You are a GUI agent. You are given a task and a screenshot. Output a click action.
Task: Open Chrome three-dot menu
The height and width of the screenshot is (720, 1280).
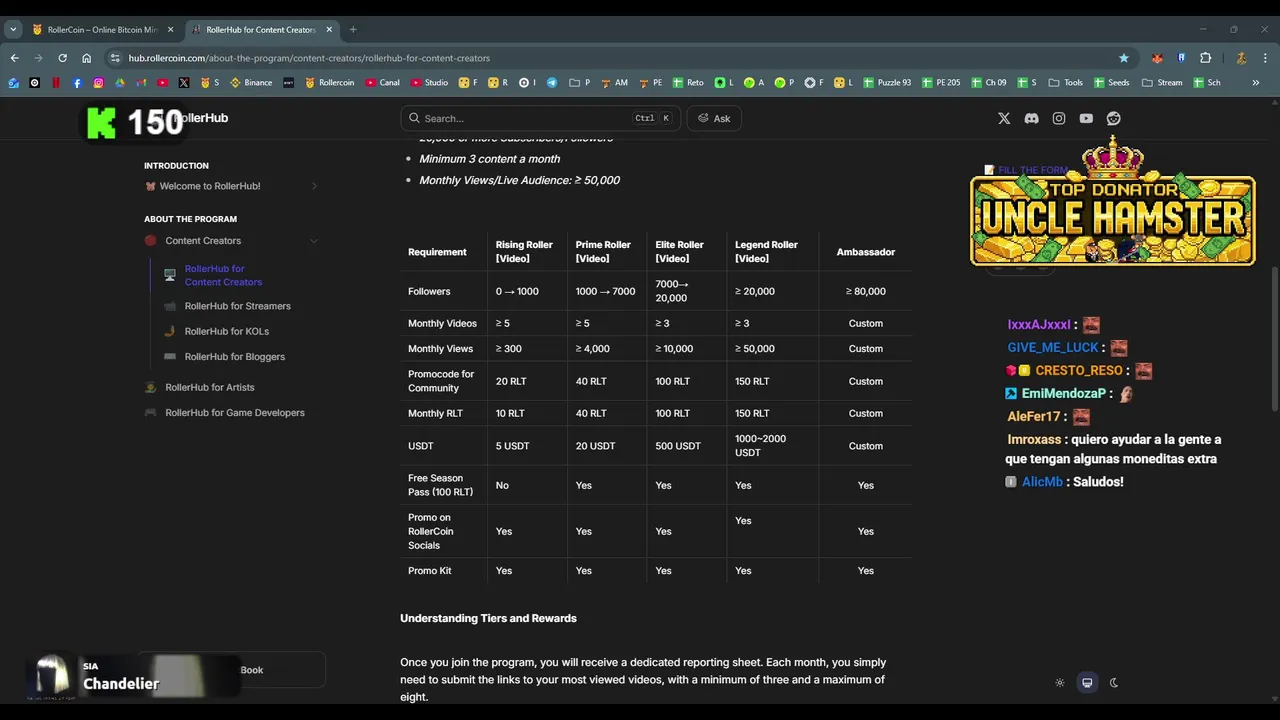[1265, 58]
